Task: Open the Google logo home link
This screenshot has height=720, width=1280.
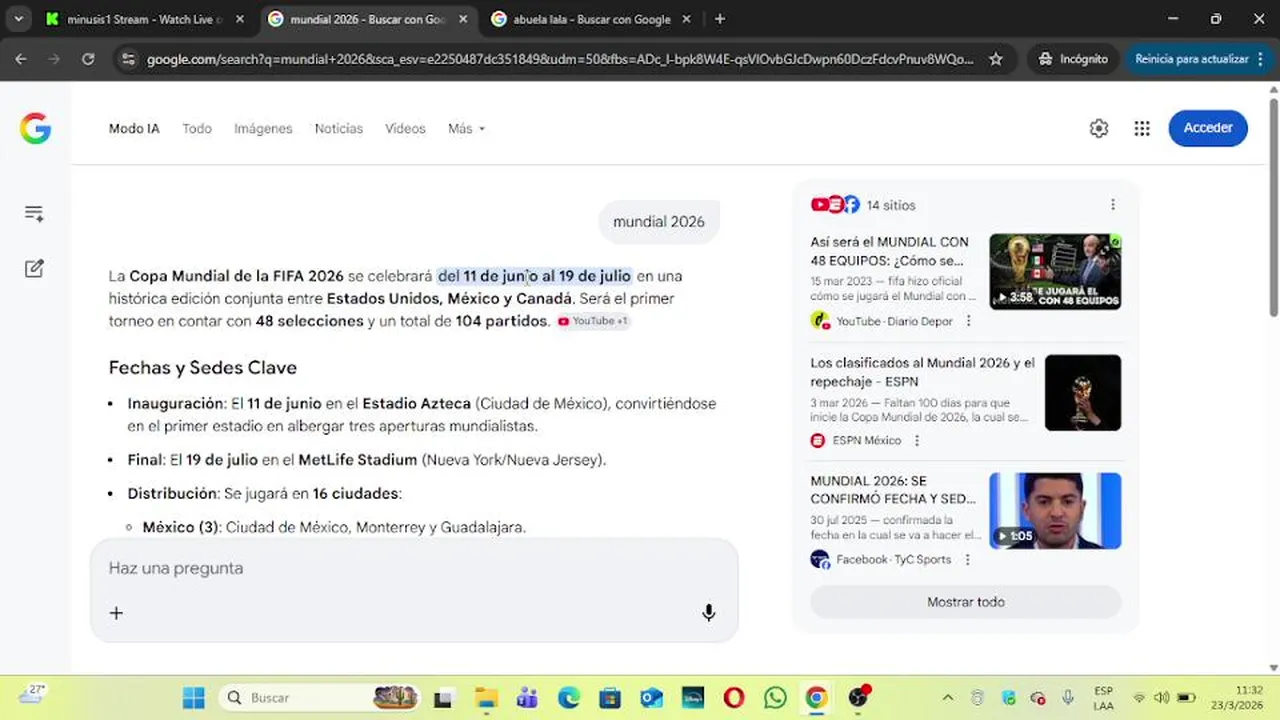Action: 35,128
